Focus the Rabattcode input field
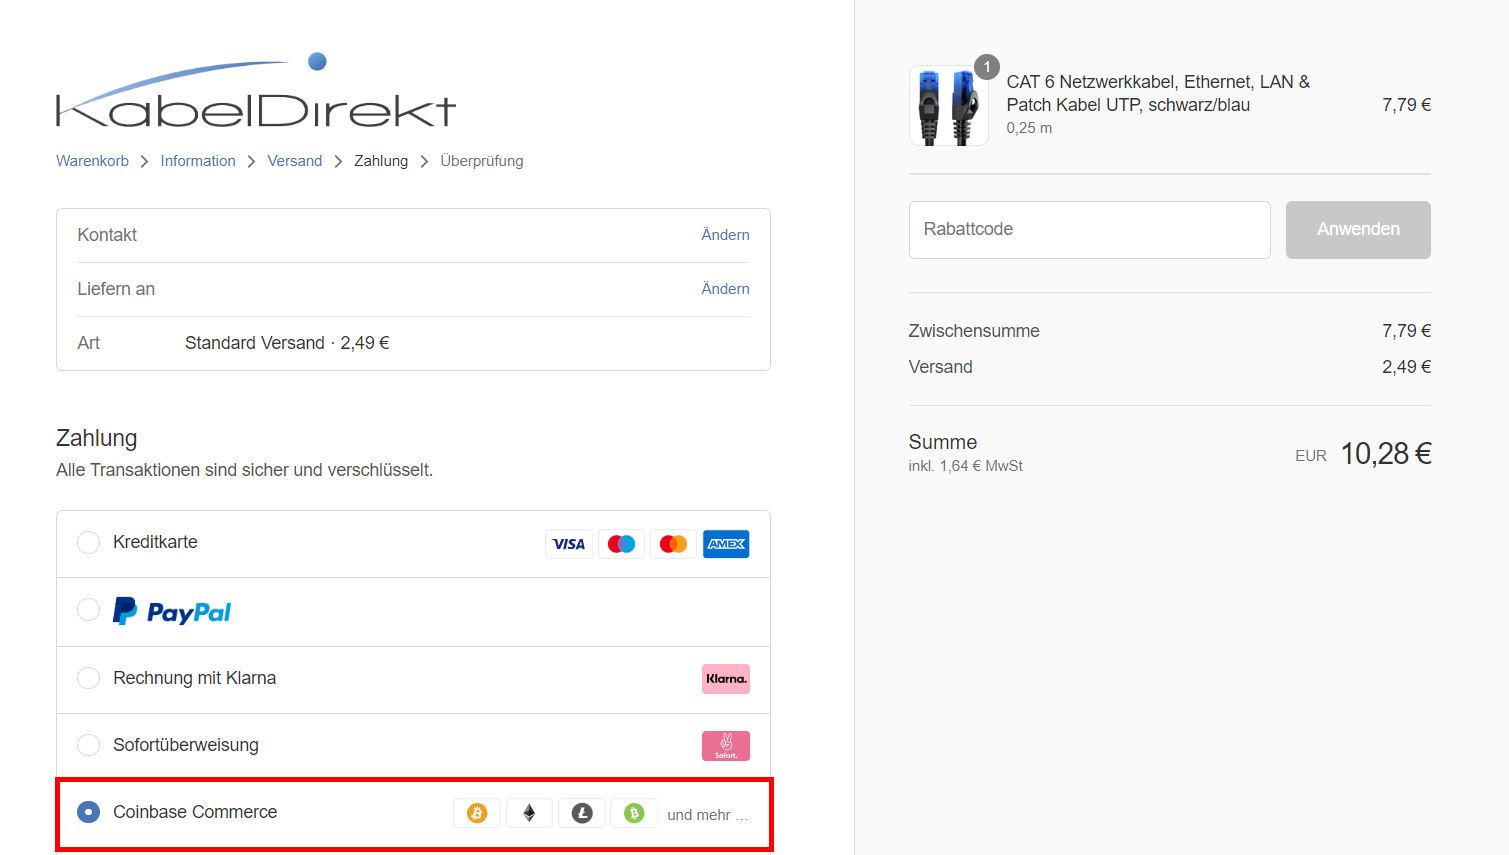1509x855 pixels. coord(1090,230)
